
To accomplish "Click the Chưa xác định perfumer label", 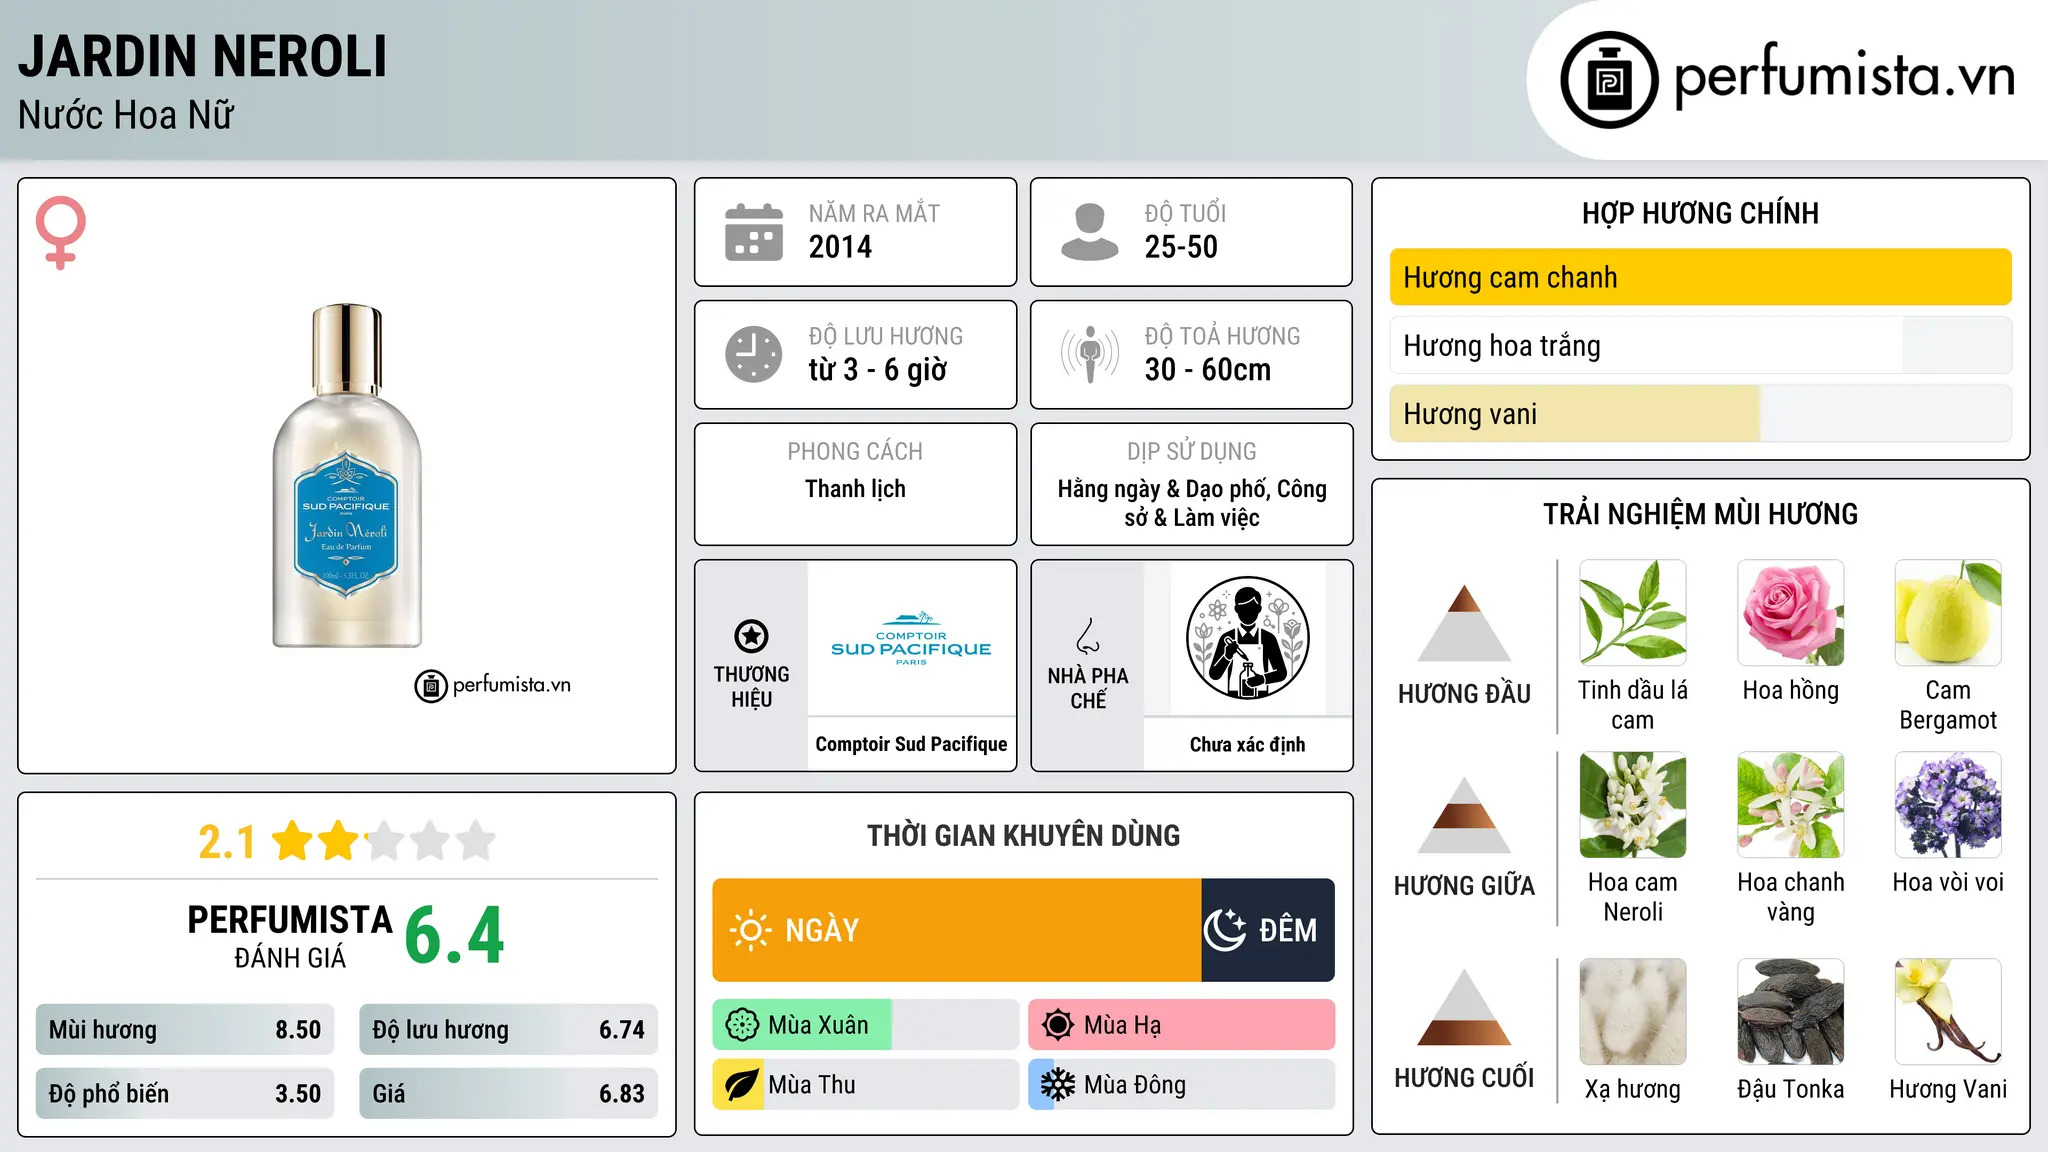I will point(1247,744).
